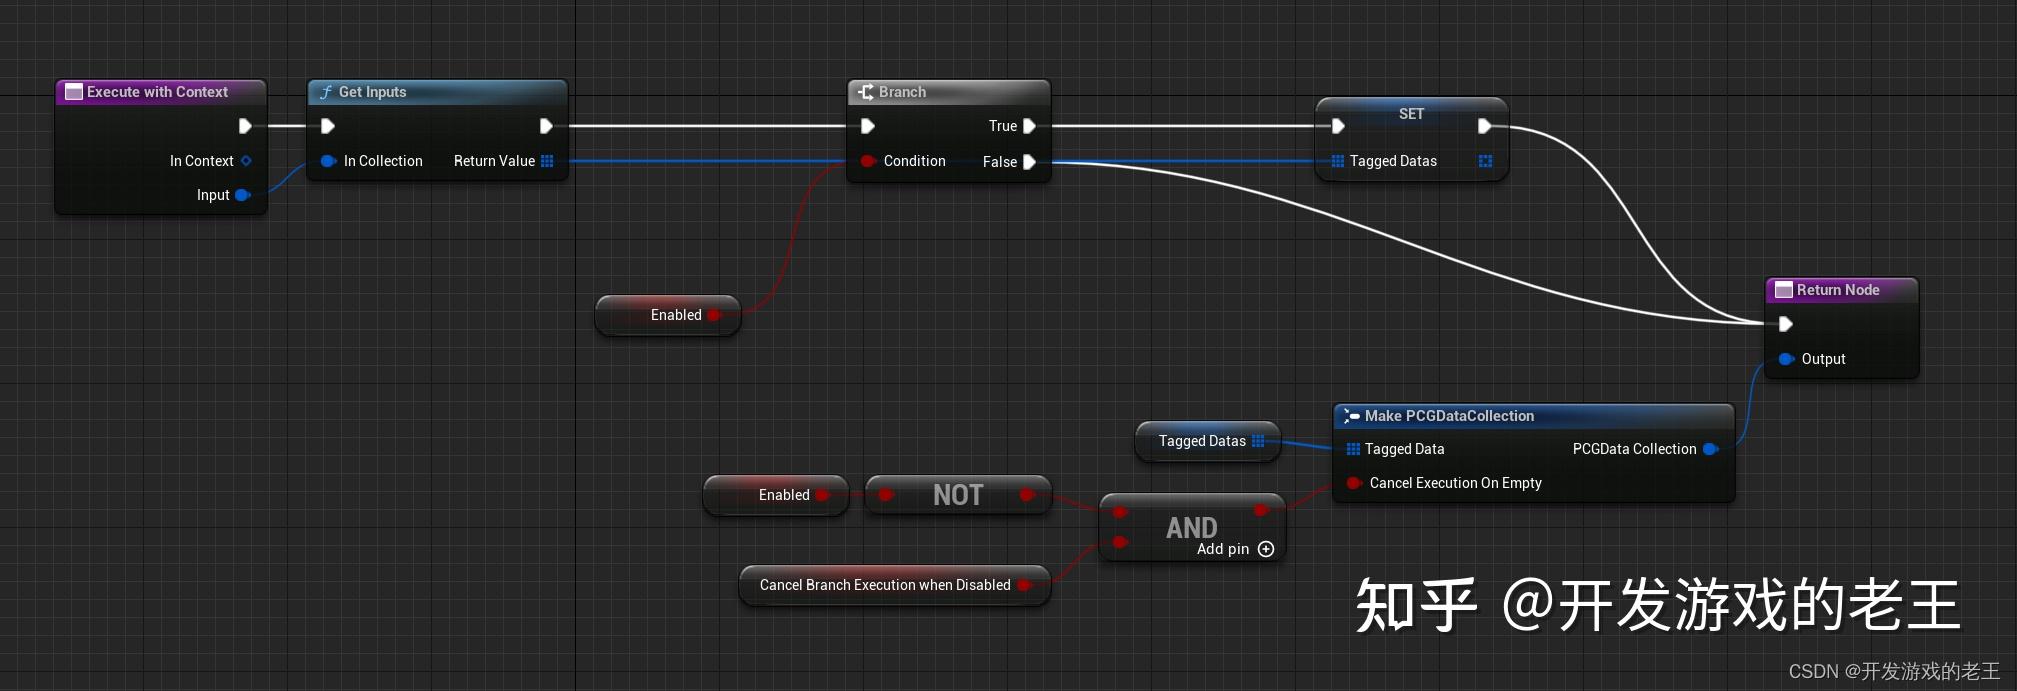Screen dimensions: 2017x691
Task: Select the Enabled variable node feeding Branch
Action: 668,315
